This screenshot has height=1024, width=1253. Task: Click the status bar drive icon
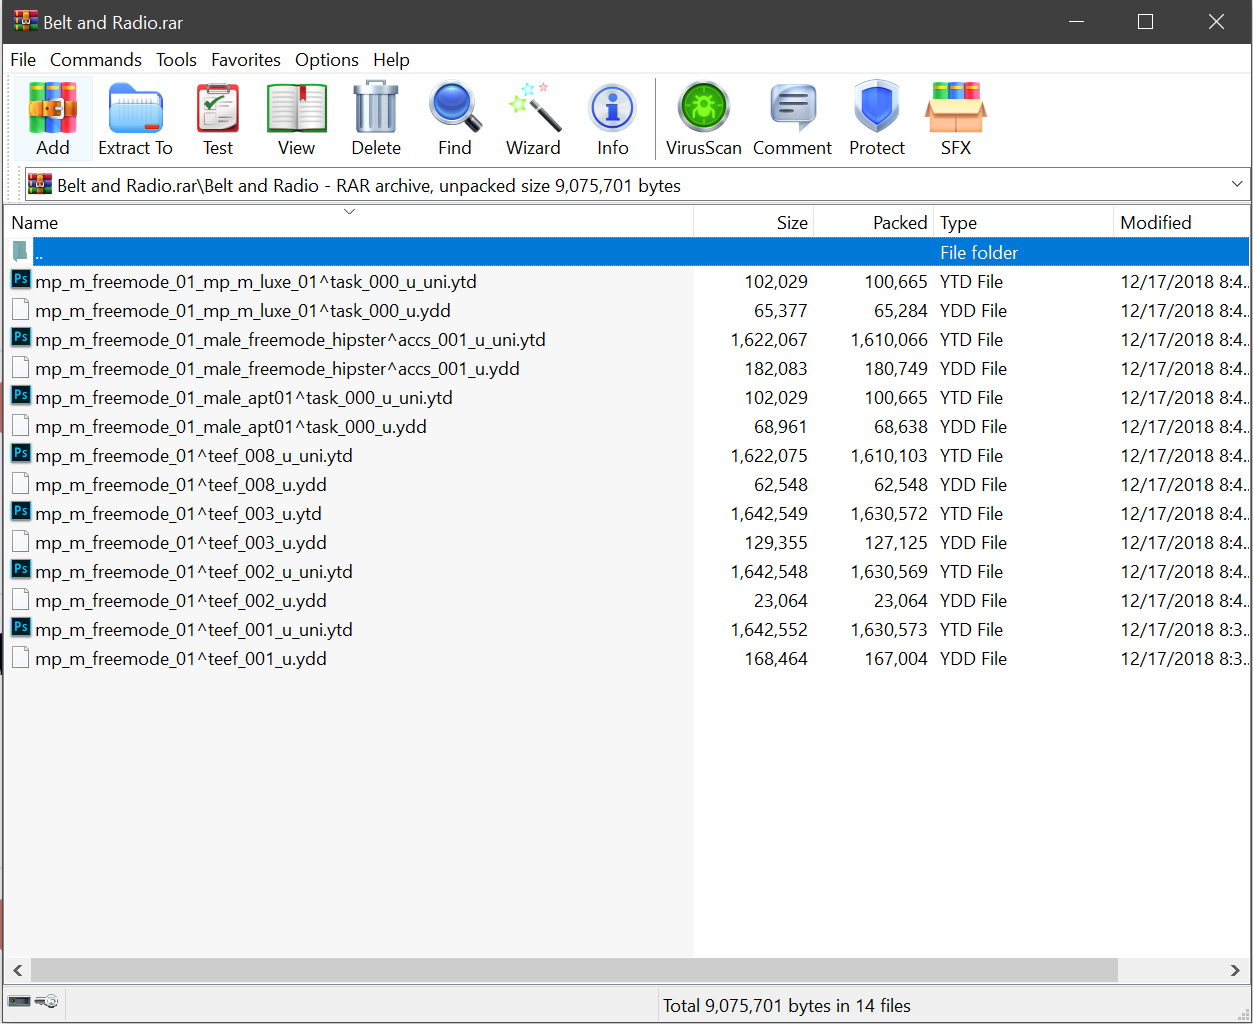[x=19, y=1001]
